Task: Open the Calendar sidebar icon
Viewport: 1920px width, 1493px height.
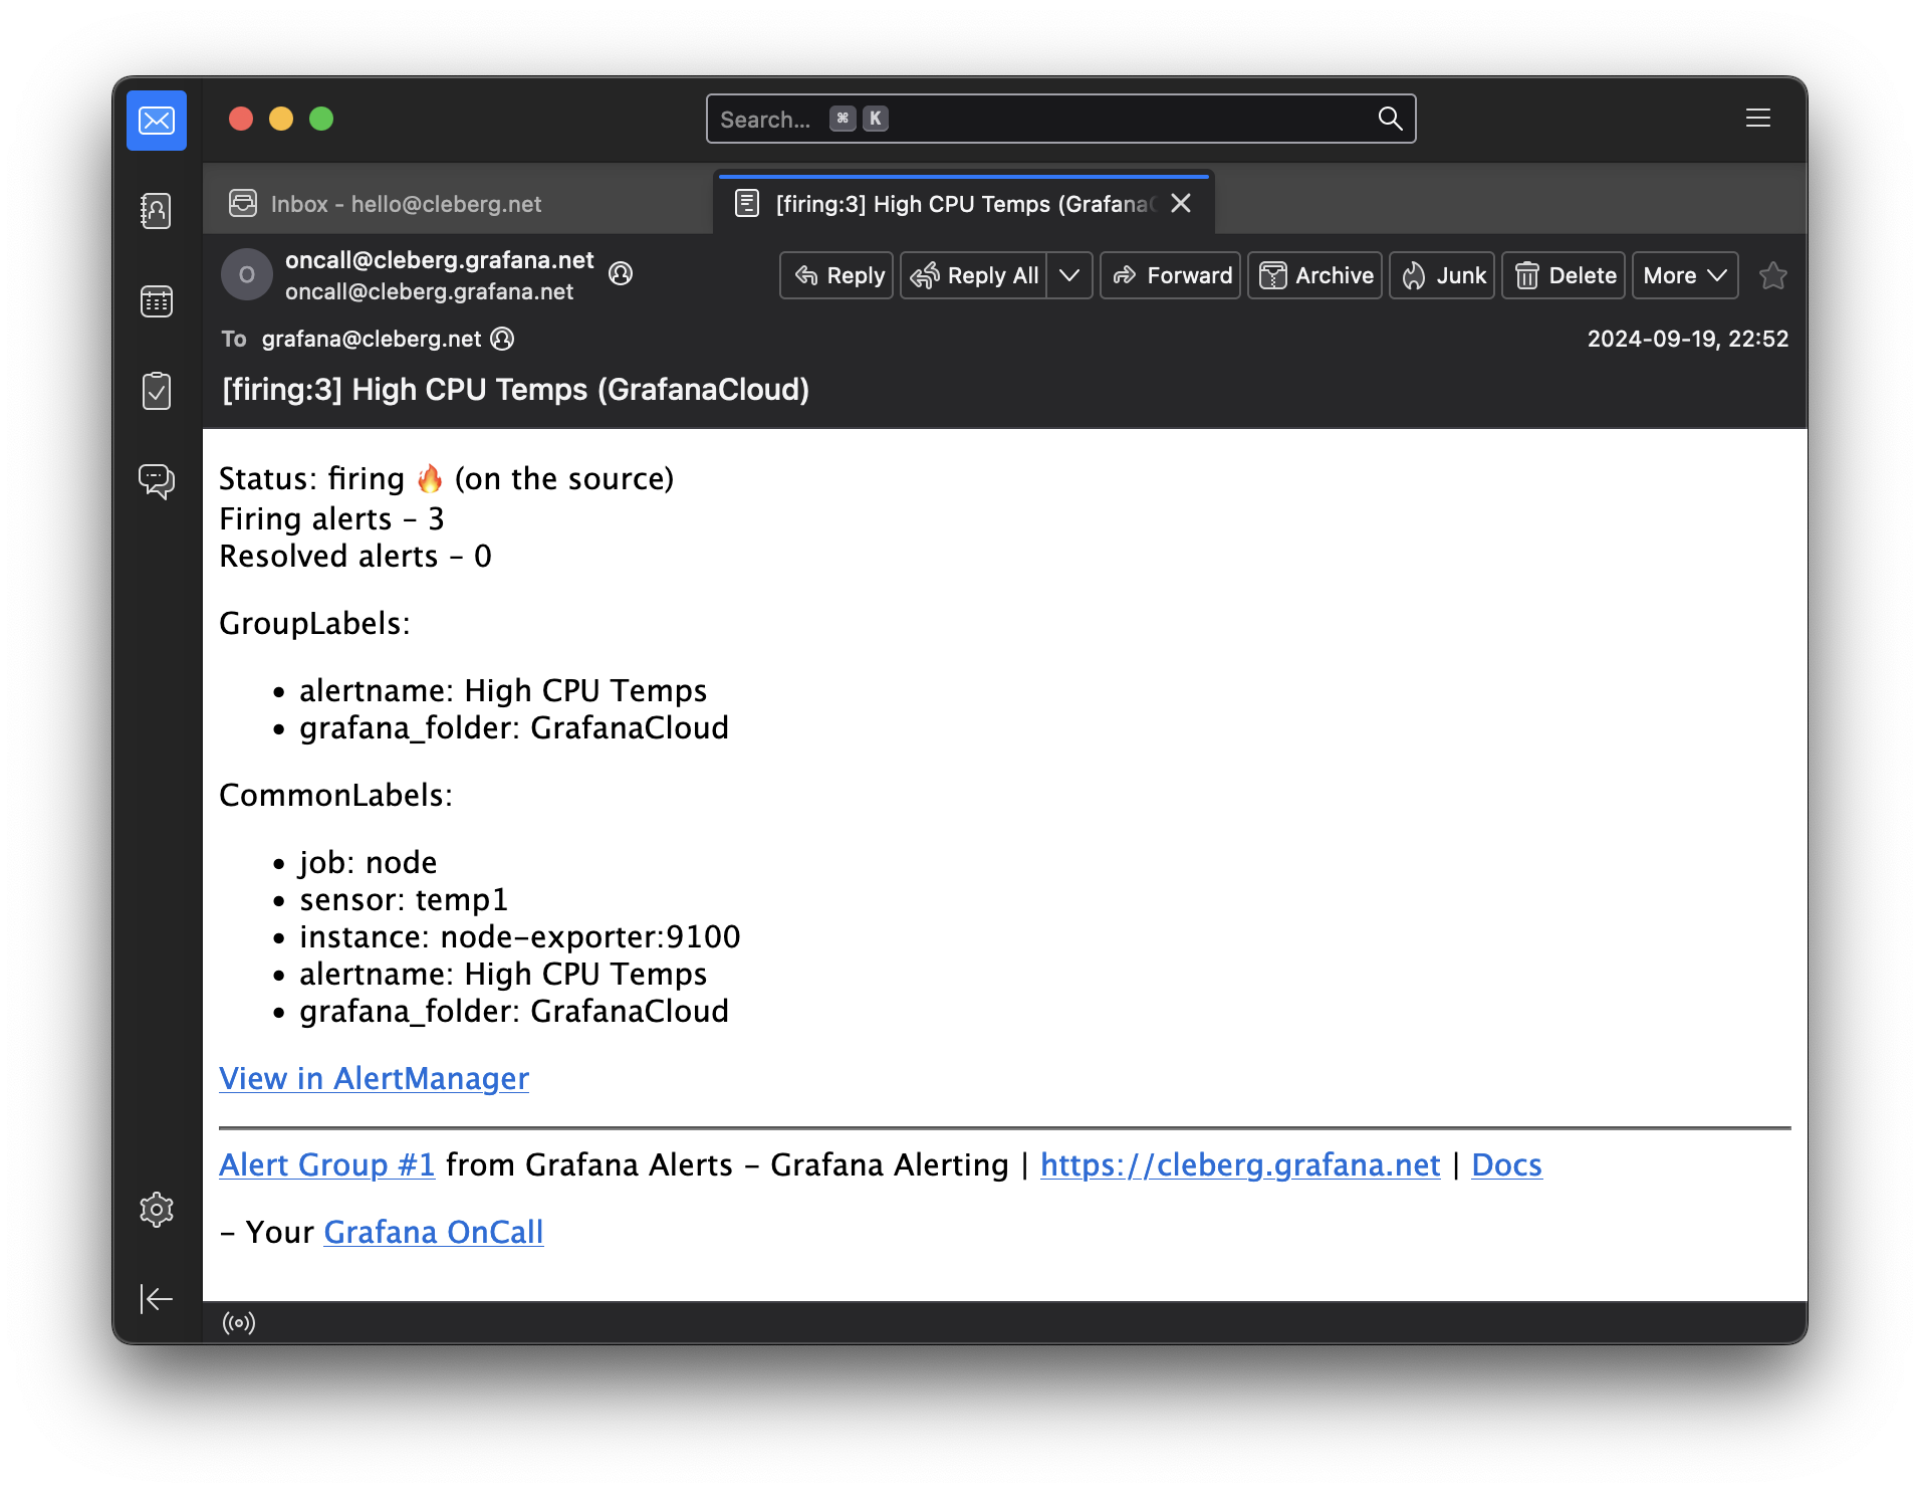Action: pyautogui.click(x=156, y=301)
